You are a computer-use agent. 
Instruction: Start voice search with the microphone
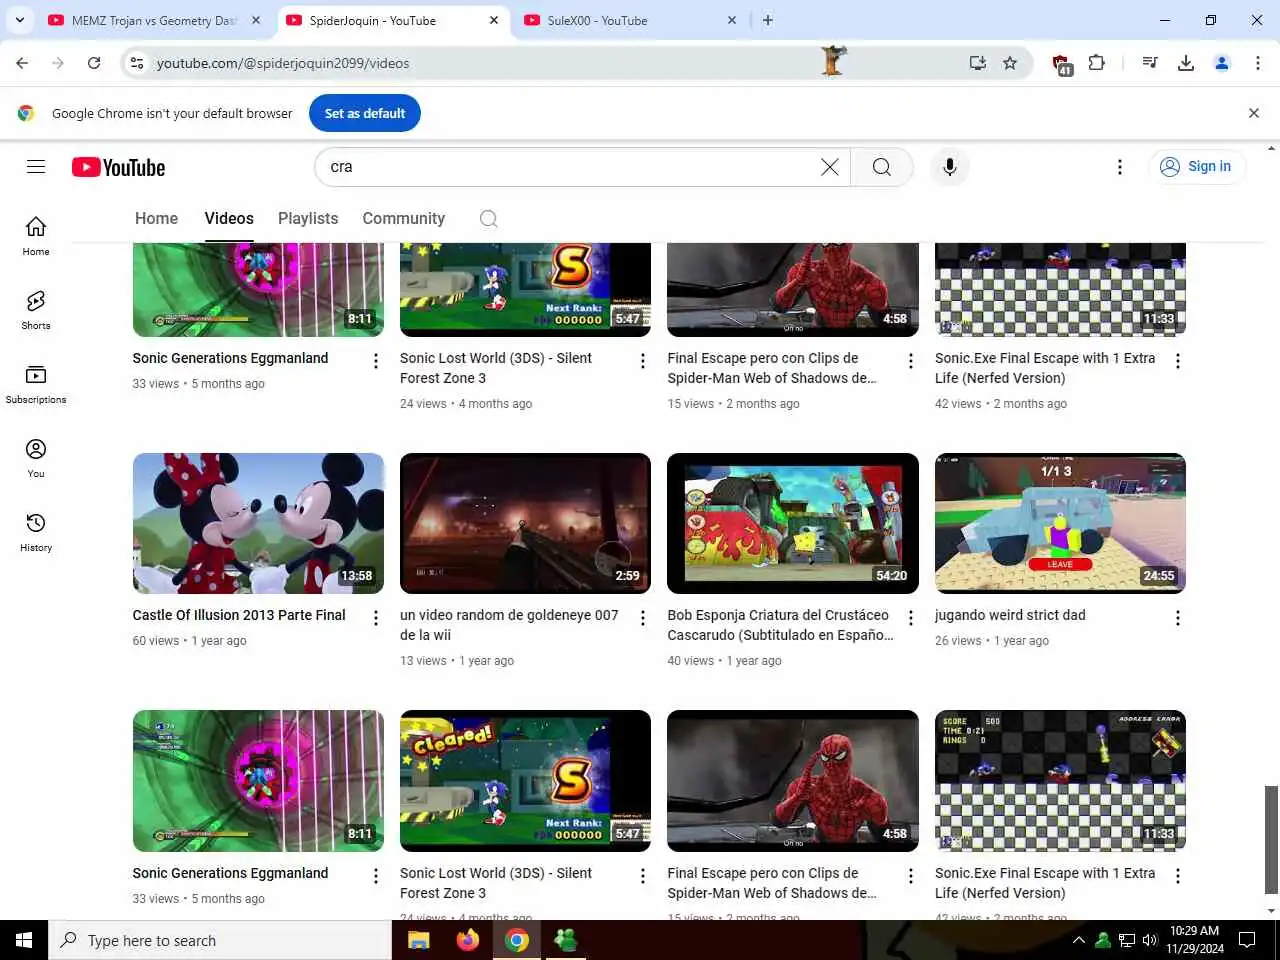click(x=950, y=167)
